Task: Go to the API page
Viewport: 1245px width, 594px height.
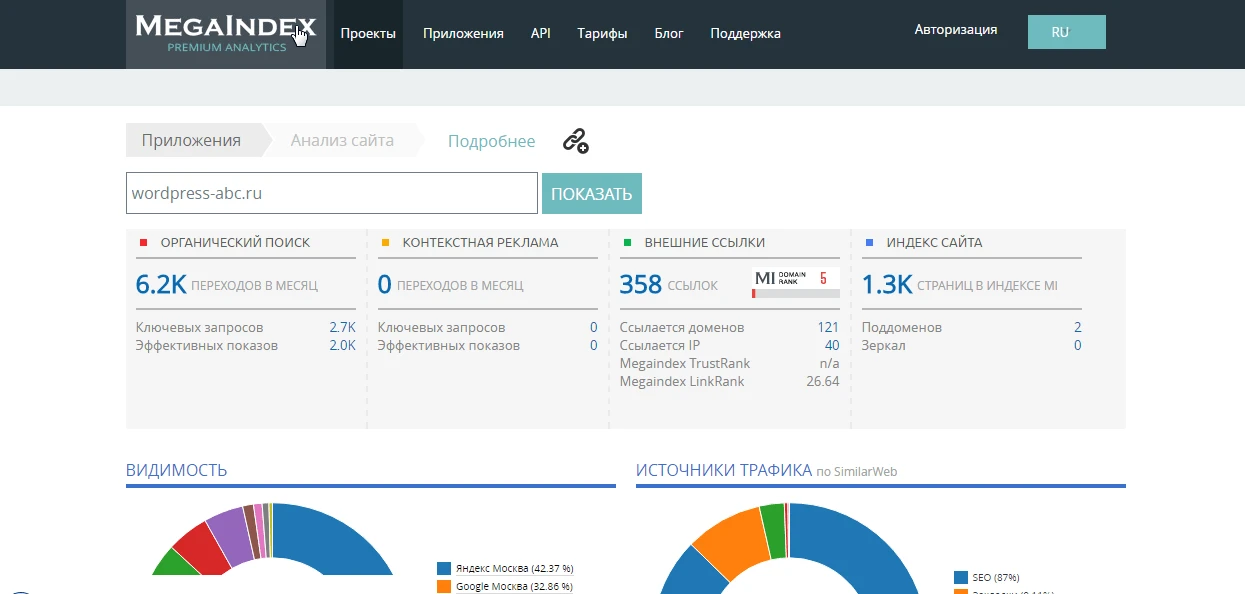Action: point(541,33)
